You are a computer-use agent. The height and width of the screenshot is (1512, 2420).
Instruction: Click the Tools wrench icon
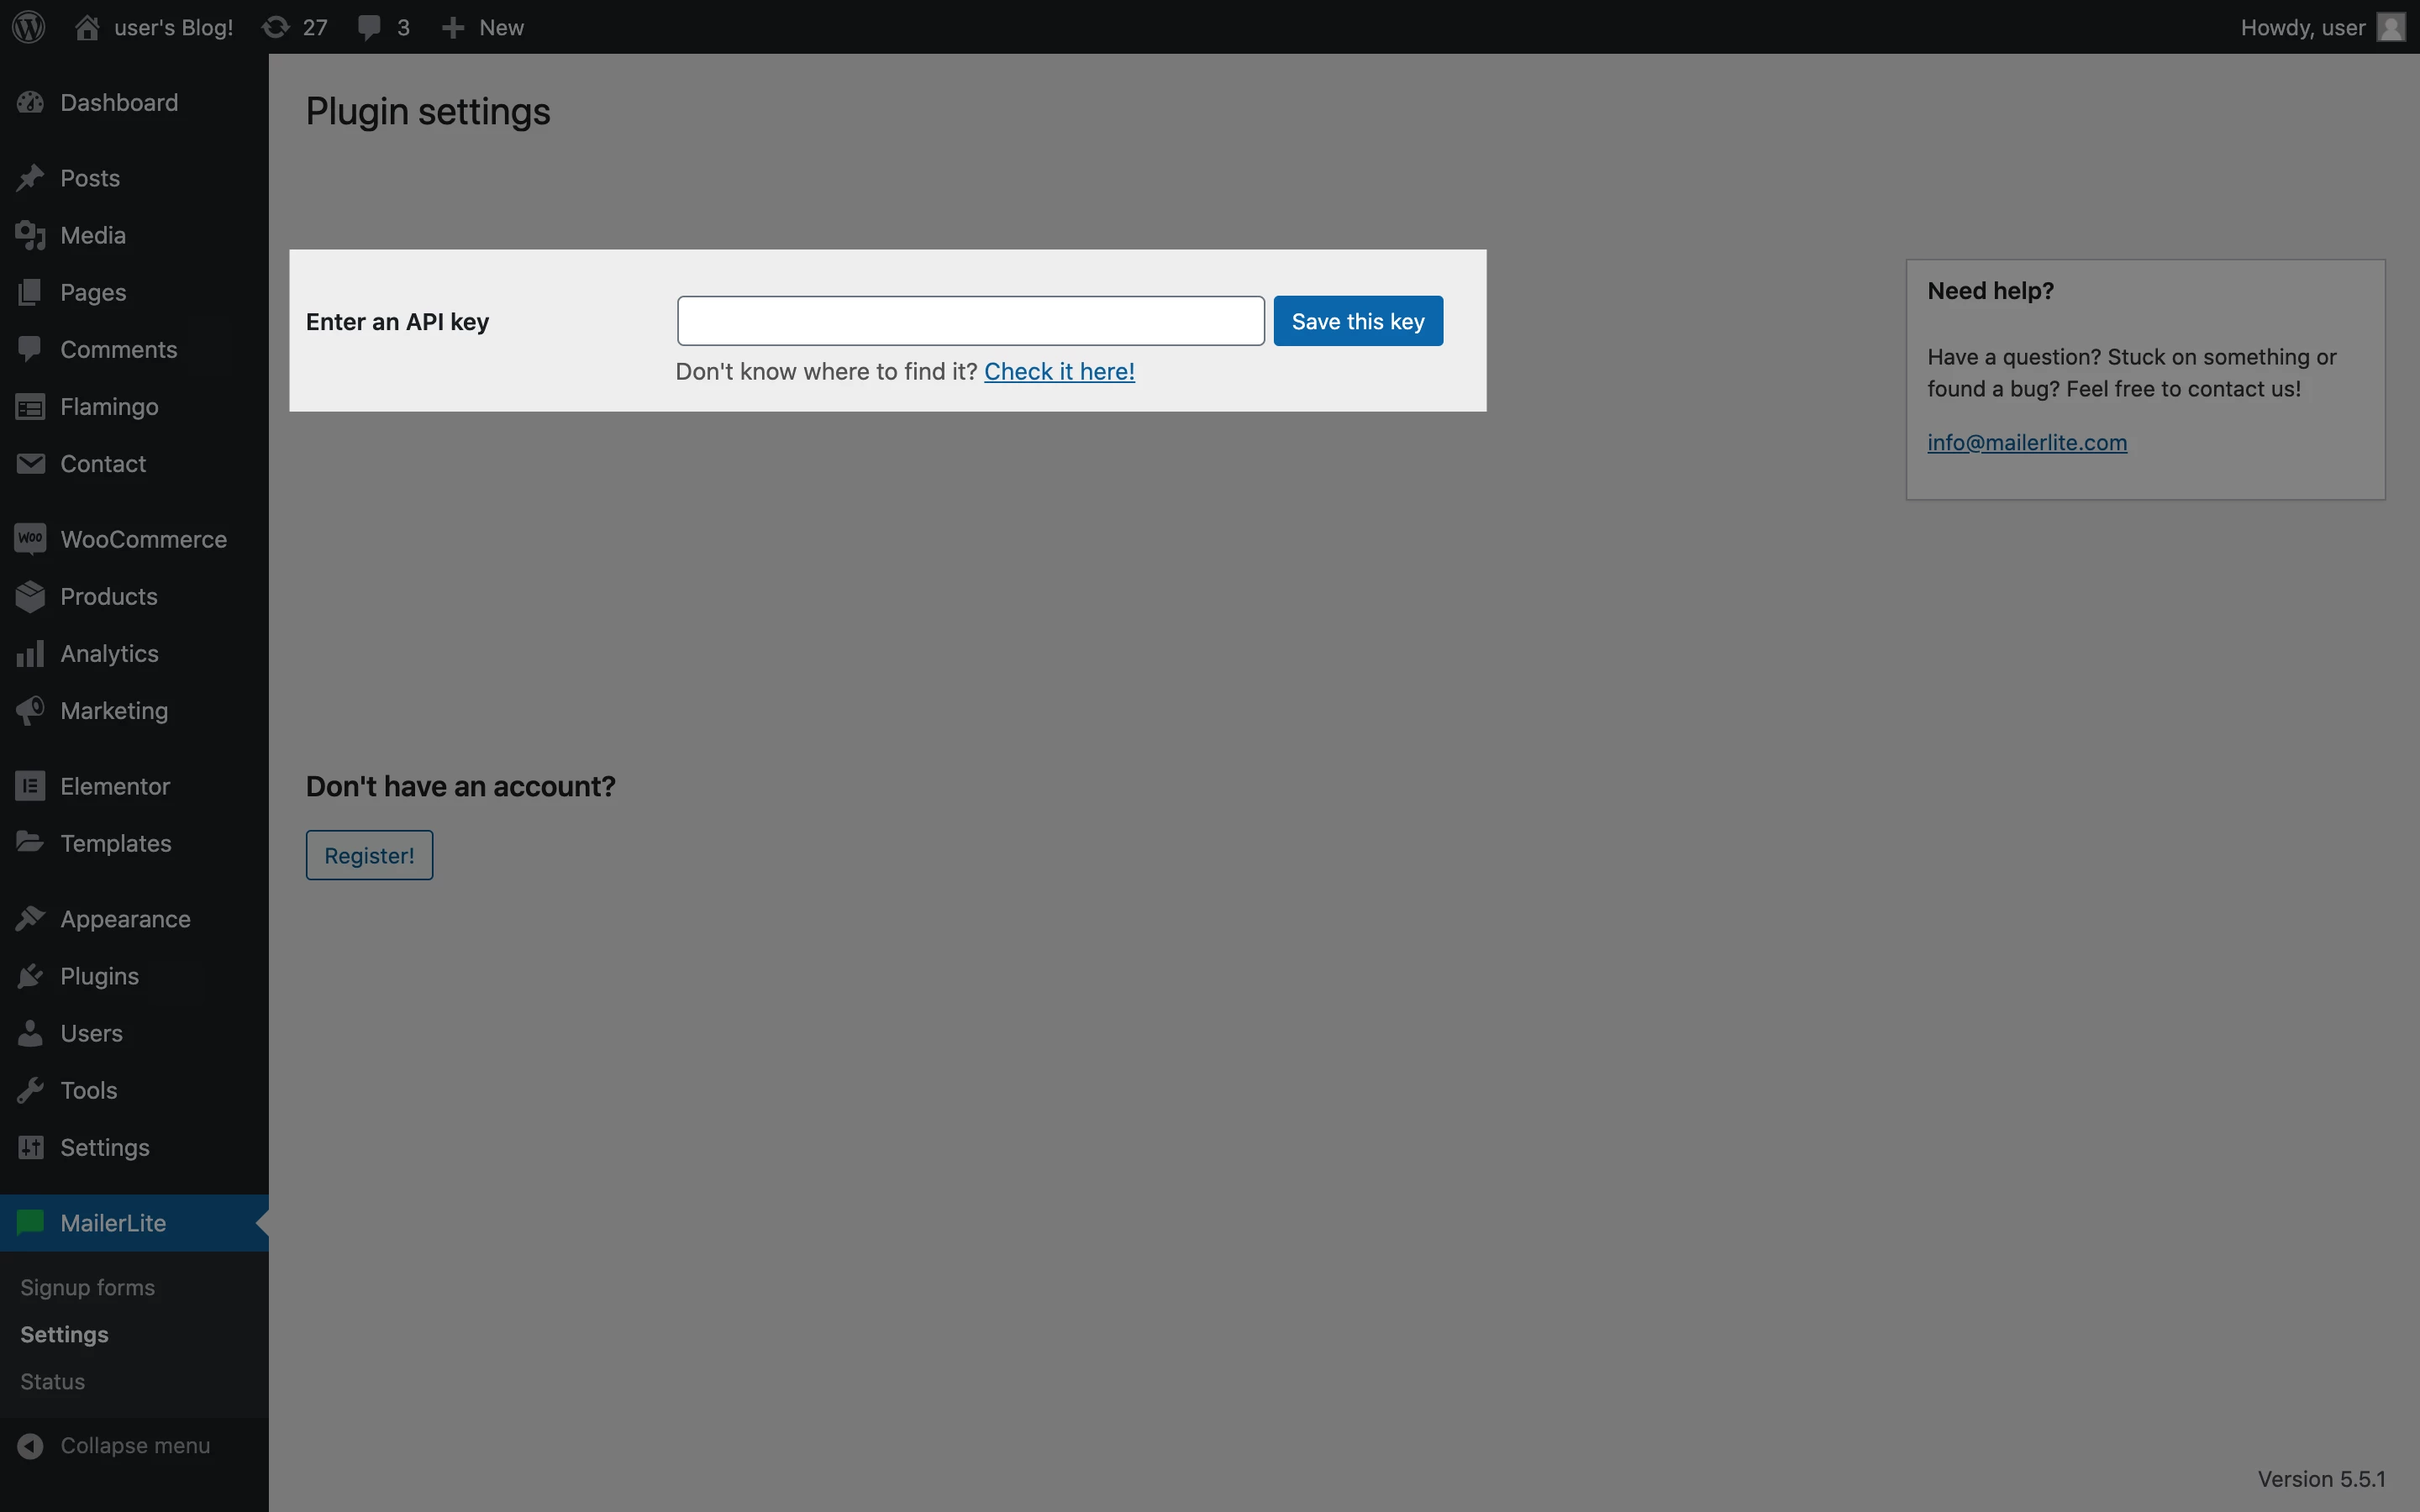(x=30, y=1090)
